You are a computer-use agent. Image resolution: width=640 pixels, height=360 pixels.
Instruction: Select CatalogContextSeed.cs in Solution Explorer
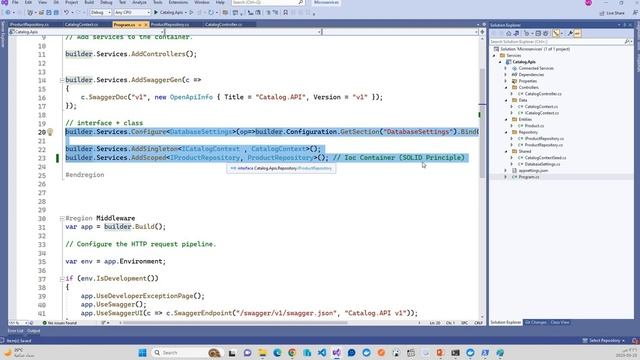pos(545,158)
